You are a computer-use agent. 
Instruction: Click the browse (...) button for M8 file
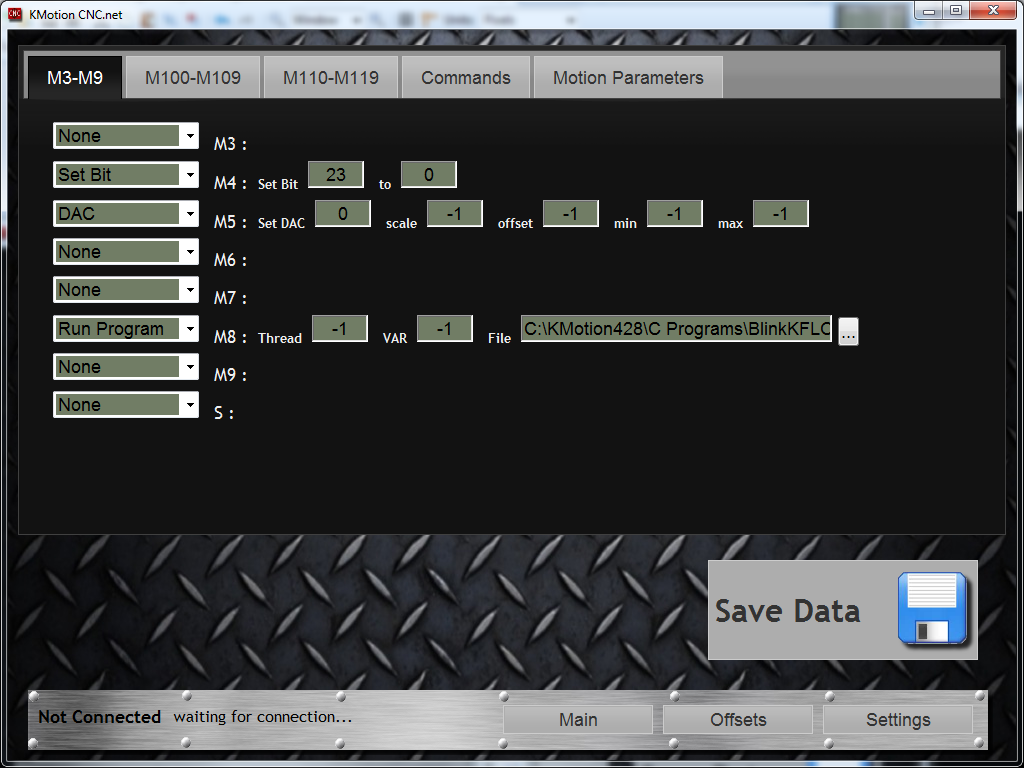tap(848, 333)
